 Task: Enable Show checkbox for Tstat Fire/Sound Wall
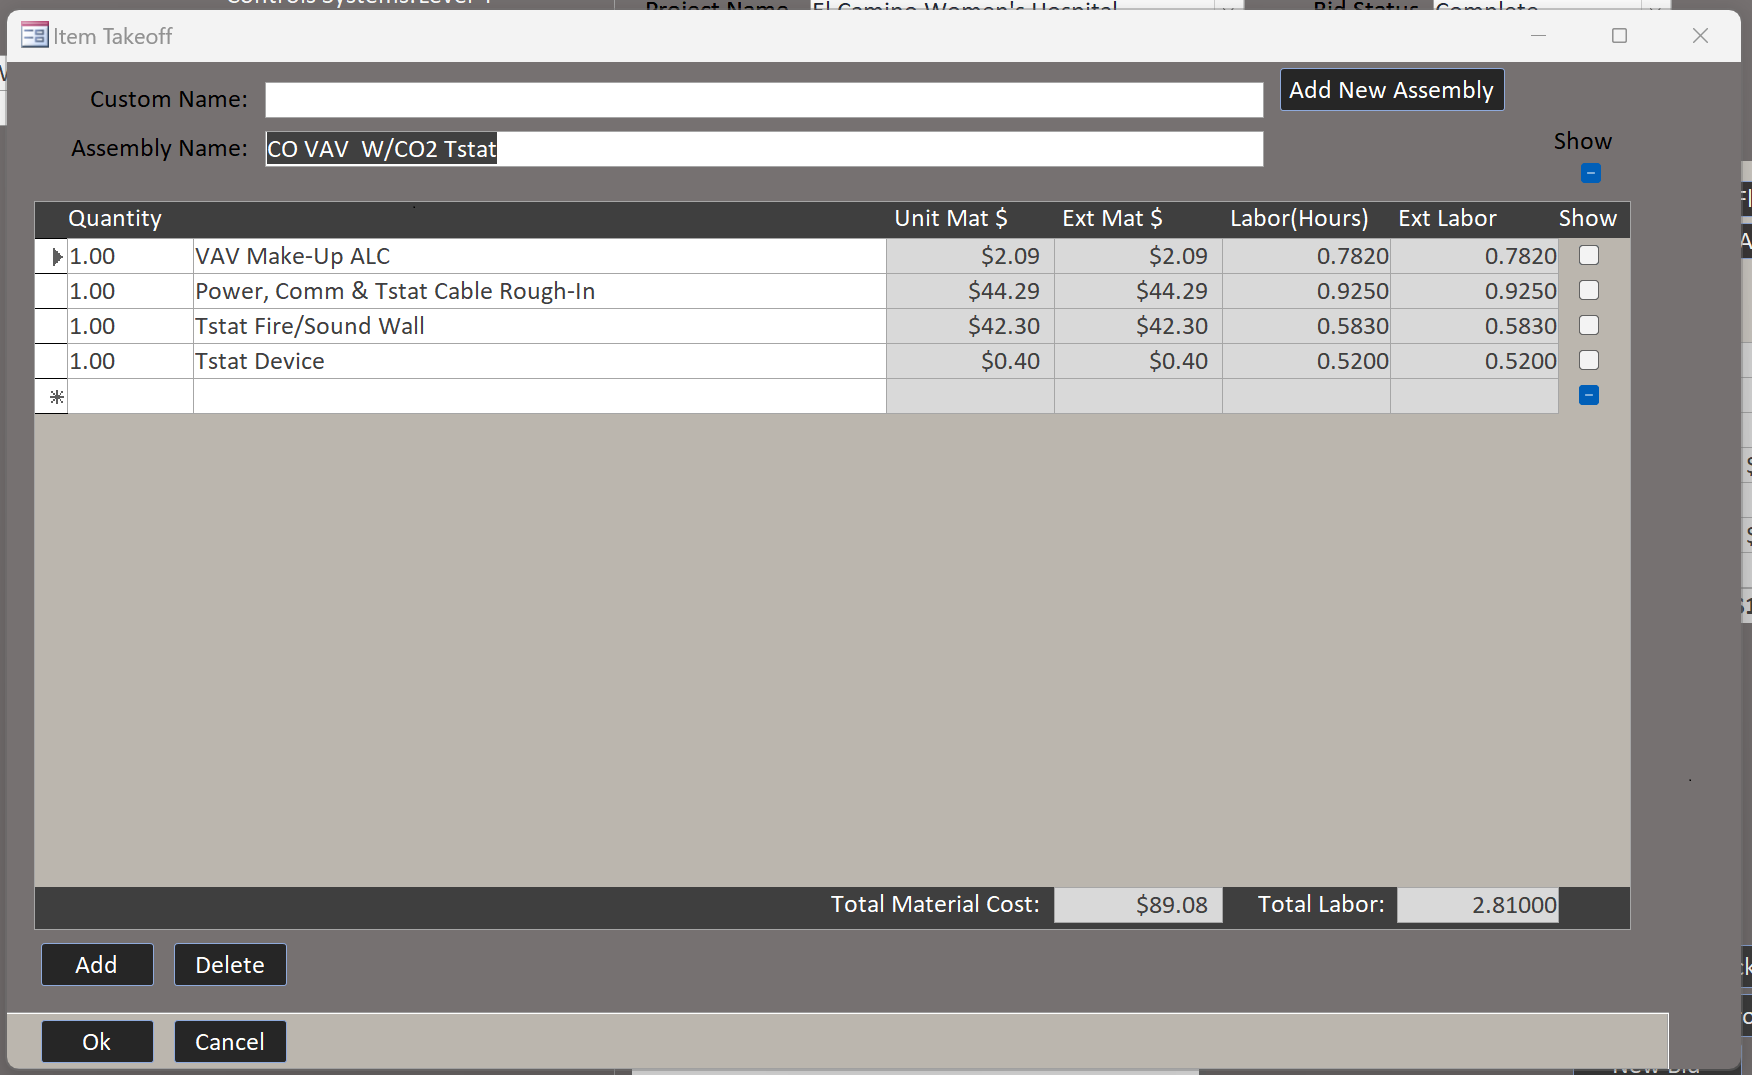tap(1588, 326)
